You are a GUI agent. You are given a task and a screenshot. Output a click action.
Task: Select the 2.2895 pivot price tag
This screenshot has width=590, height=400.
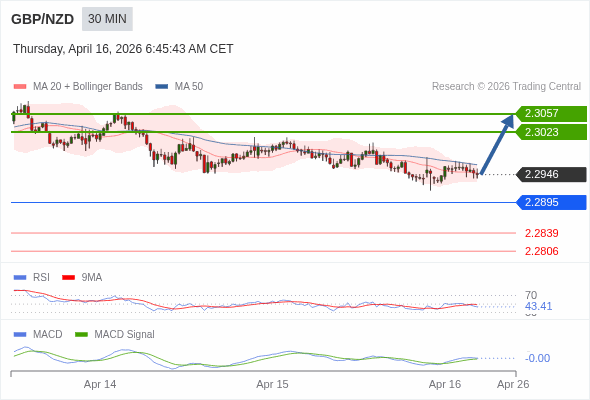click(551, 202)
